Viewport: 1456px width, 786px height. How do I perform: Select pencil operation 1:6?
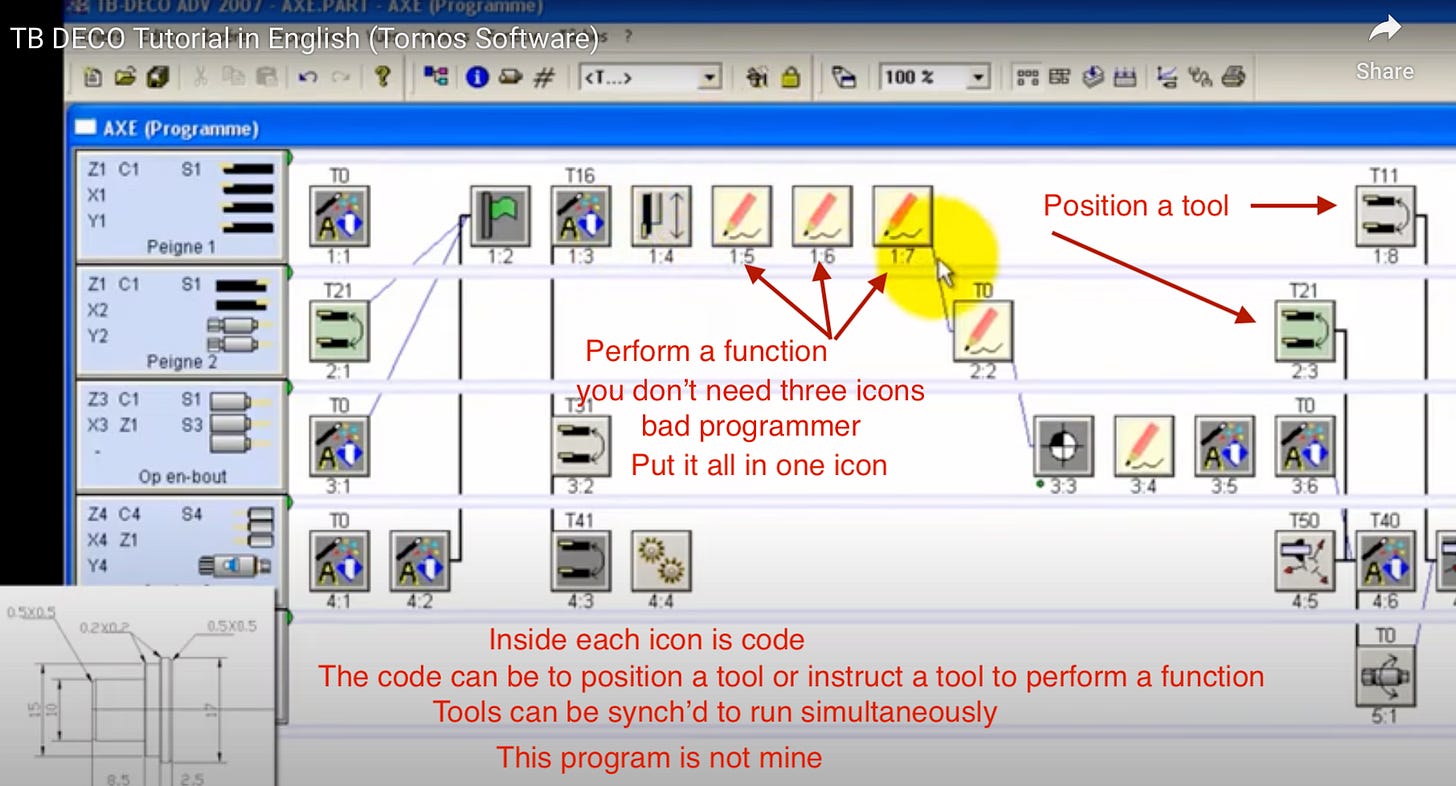click(822, 216)
